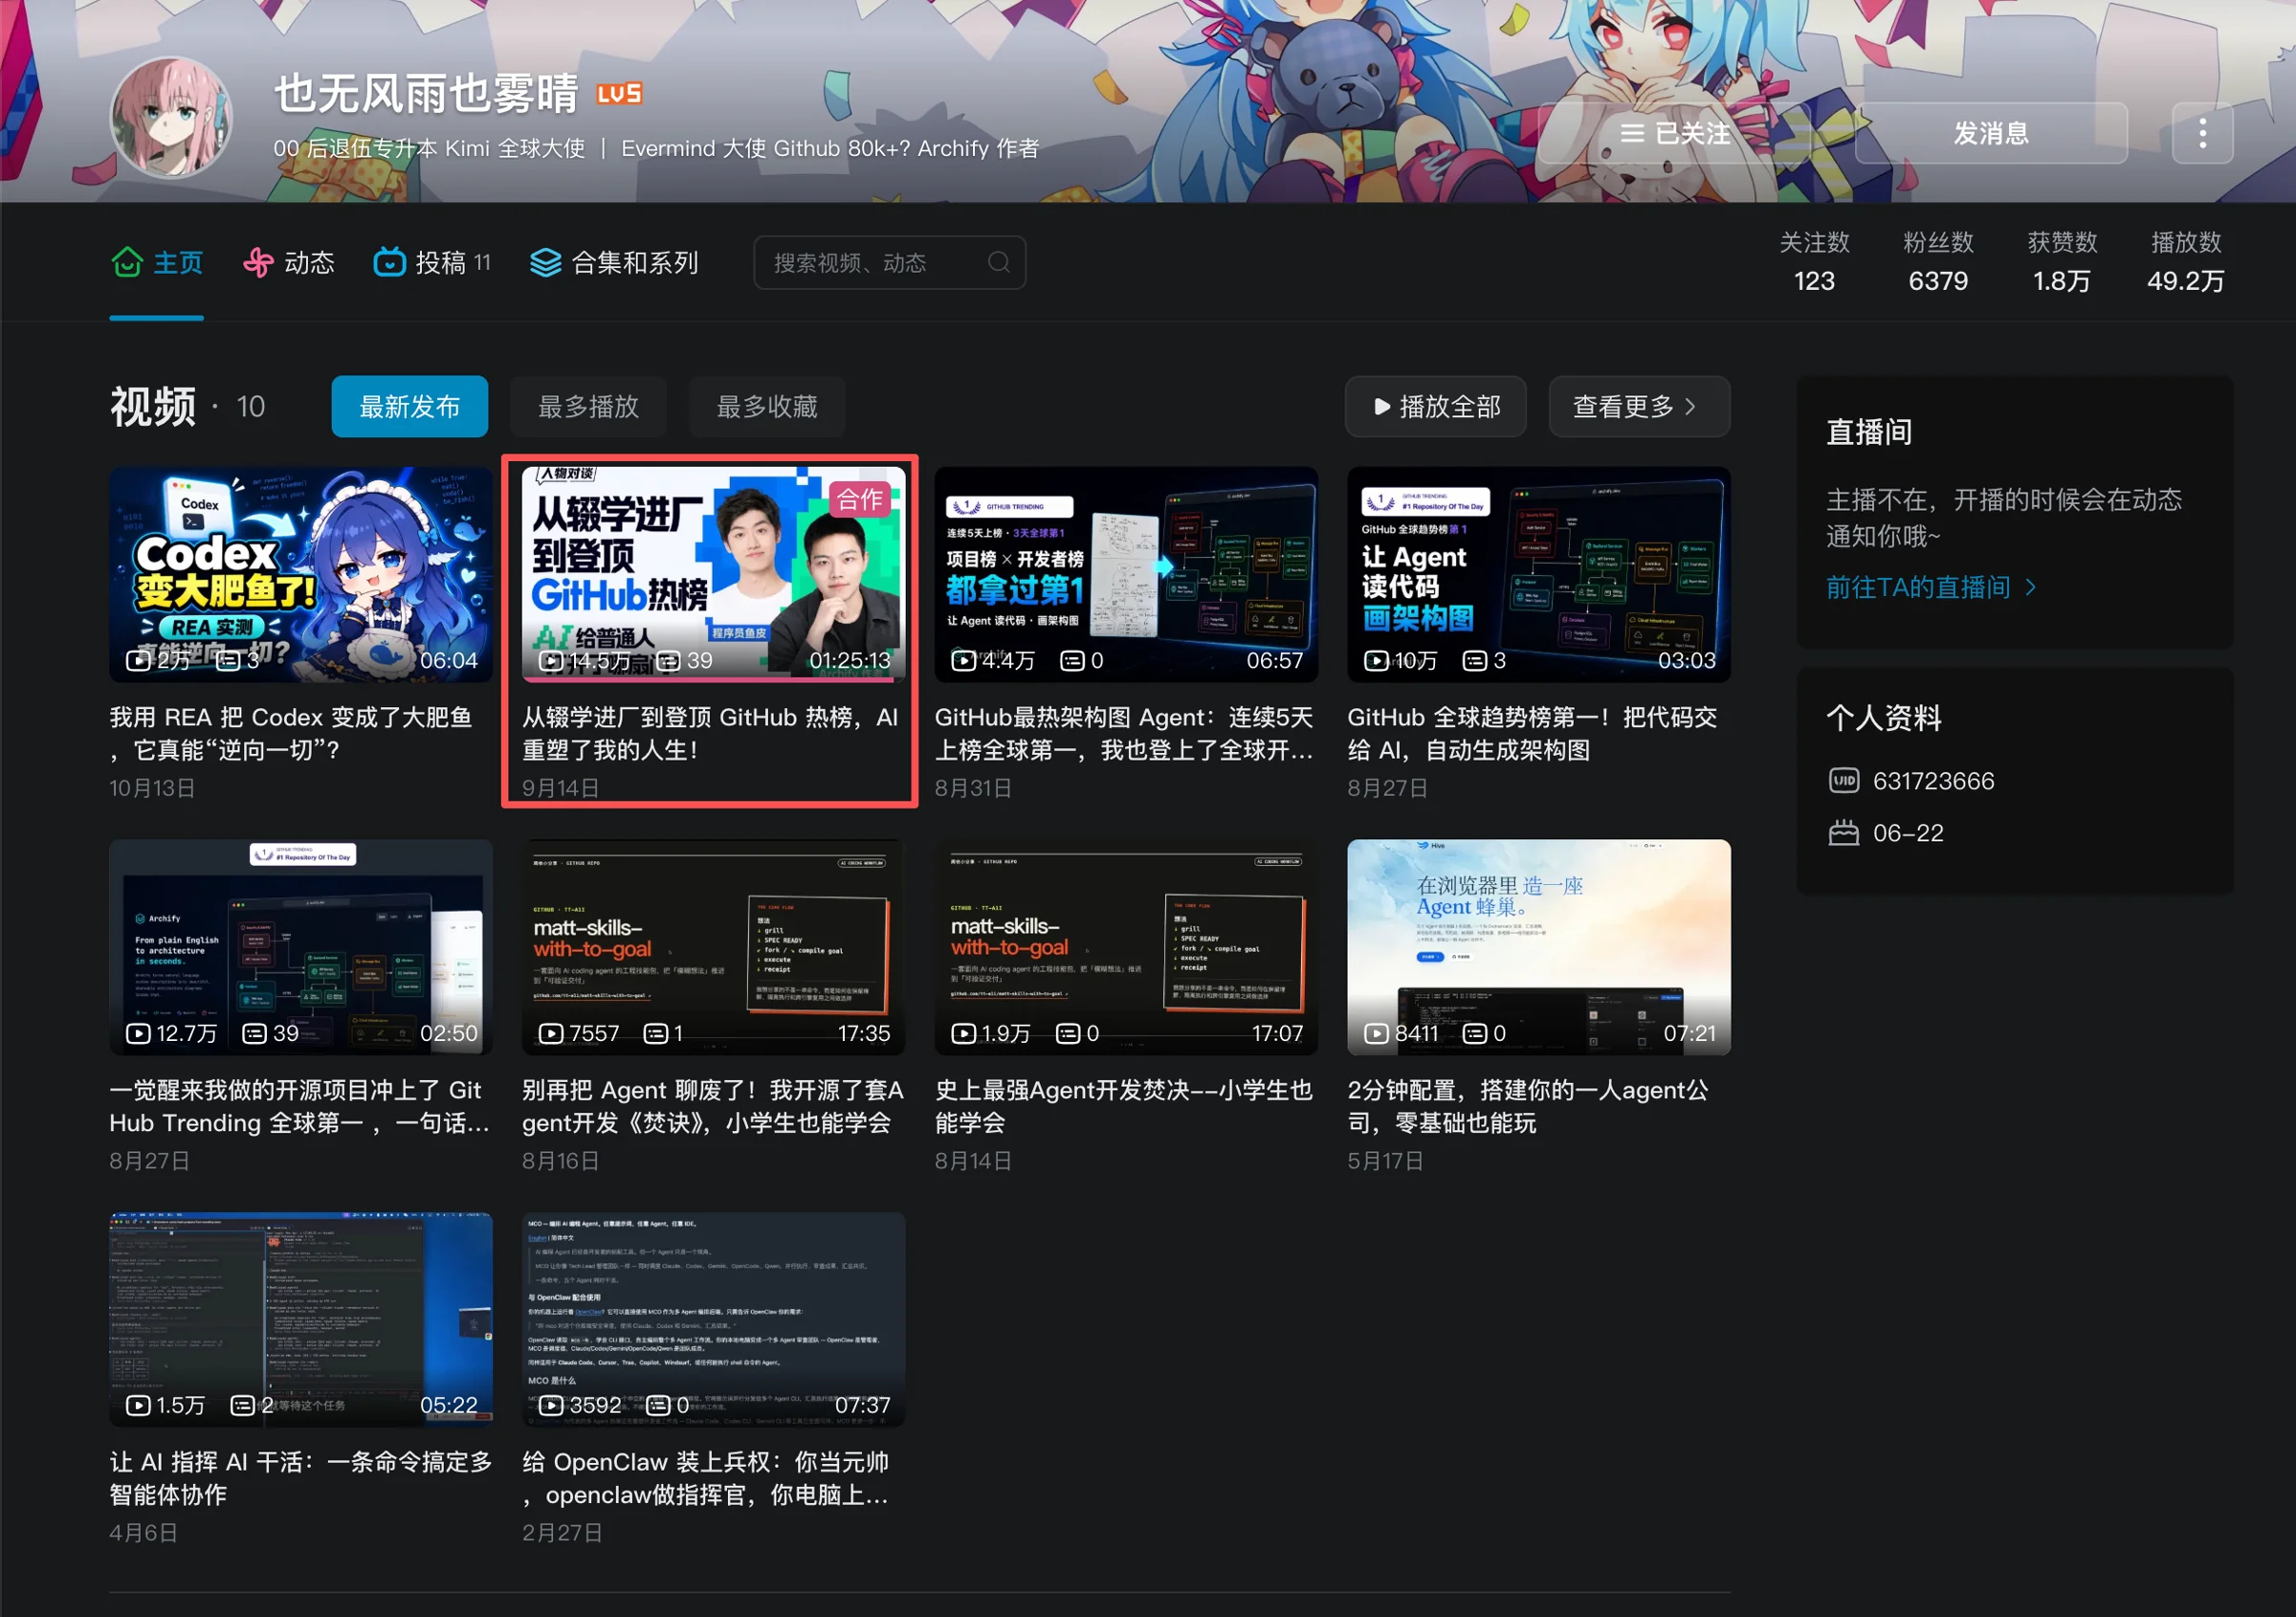Click the 合作 badge on the video thumbnail
This screenshot has height=1617, width=2296.
coord(860,499)
